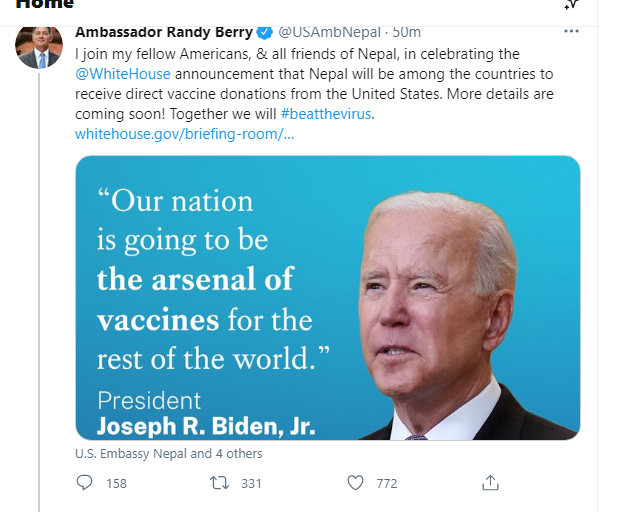The width and height of the screenshot is (617, 512).
Task: Follow the whitehouse.gov briefing-room link
Action: pos(185,134)
